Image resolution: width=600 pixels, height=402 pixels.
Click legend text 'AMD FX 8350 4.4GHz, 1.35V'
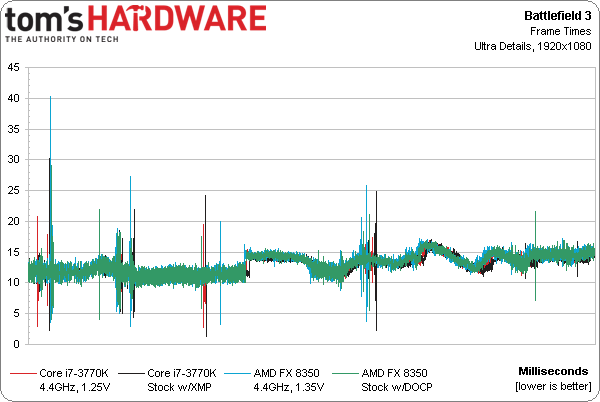[x=289, y=380]
